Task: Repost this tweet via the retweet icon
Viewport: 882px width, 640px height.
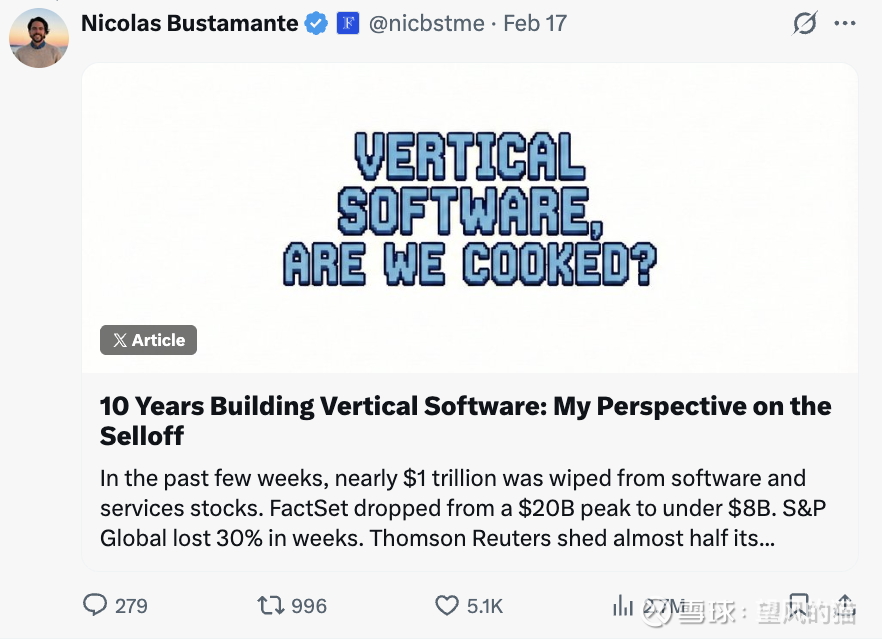Action: [x=270, y=605]
